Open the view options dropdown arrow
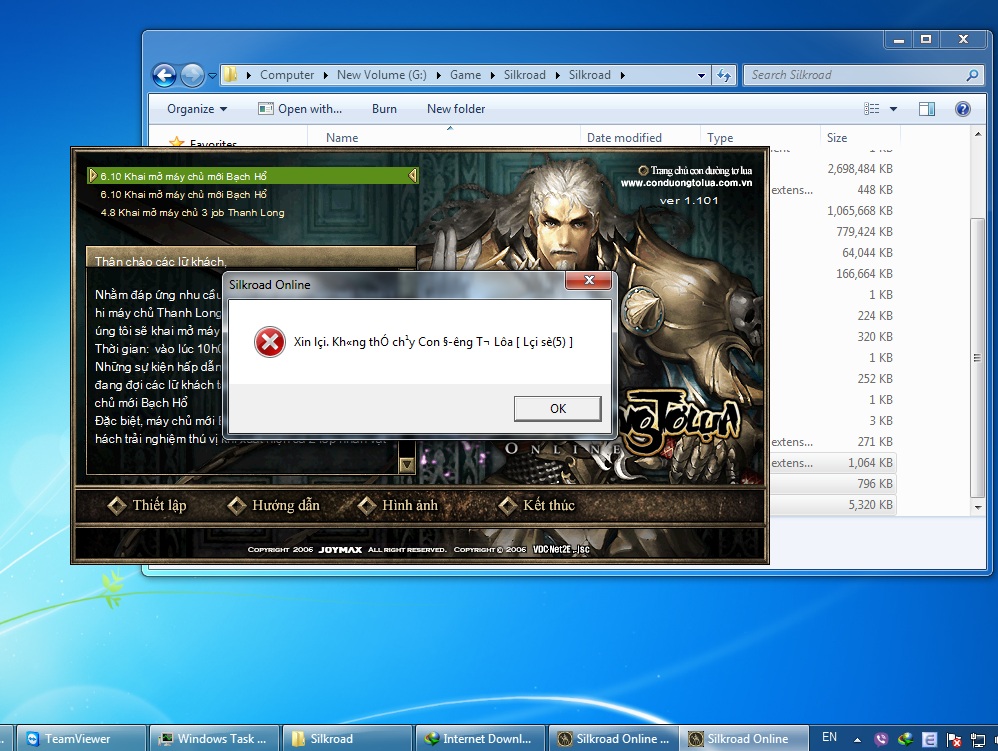Viewport: 998px width, 751px height. click(893, 109)
